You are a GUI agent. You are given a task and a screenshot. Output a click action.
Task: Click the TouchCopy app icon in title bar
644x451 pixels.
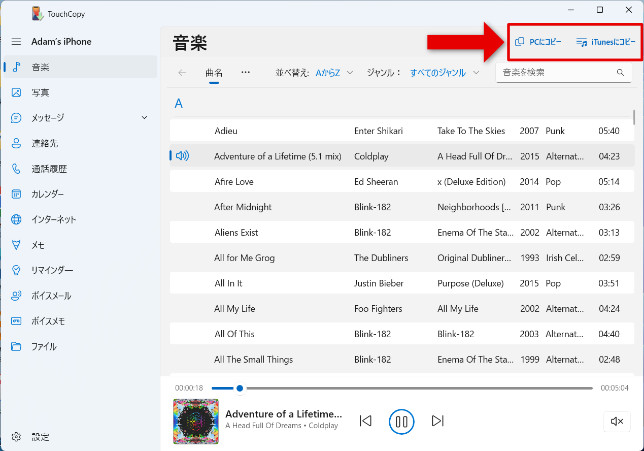[37, 14]
